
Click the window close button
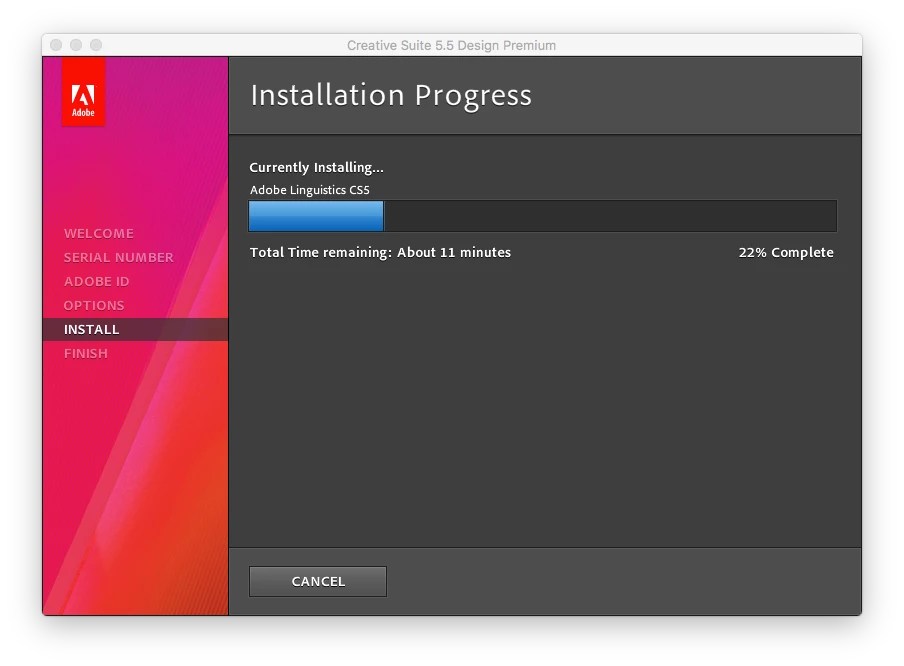pos(56,45)
